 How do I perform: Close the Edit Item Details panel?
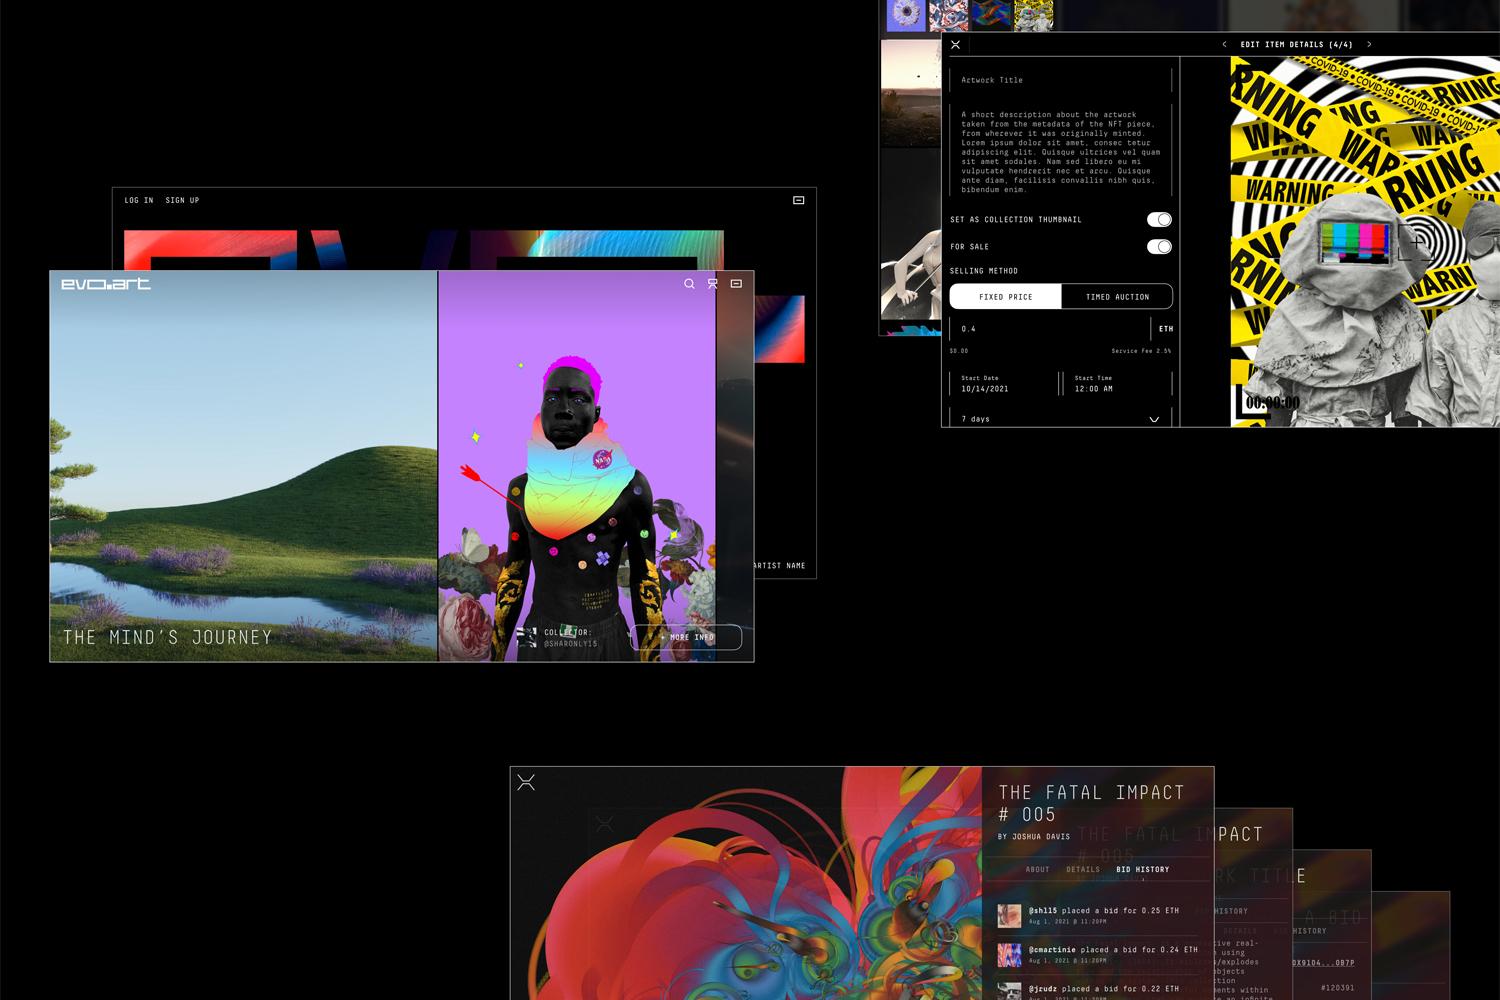click(x=956, y=45)
